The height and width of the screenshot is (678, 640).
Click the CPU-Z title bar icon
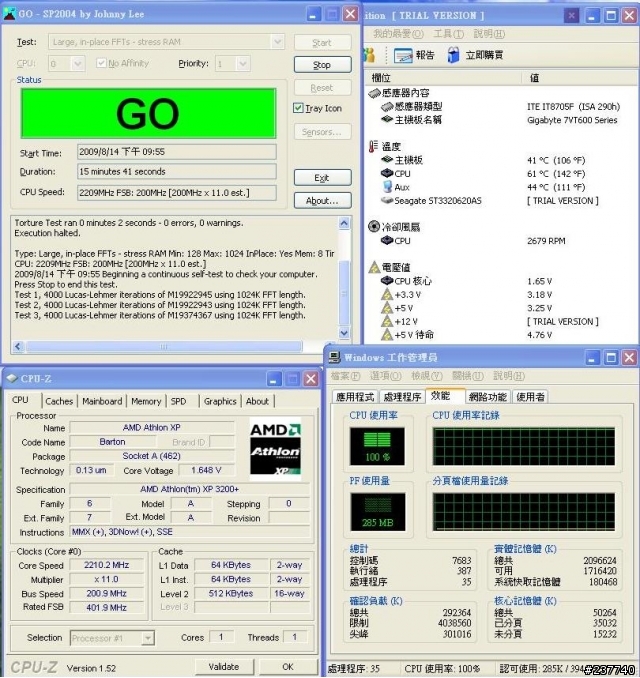click(x=12, y=378)
